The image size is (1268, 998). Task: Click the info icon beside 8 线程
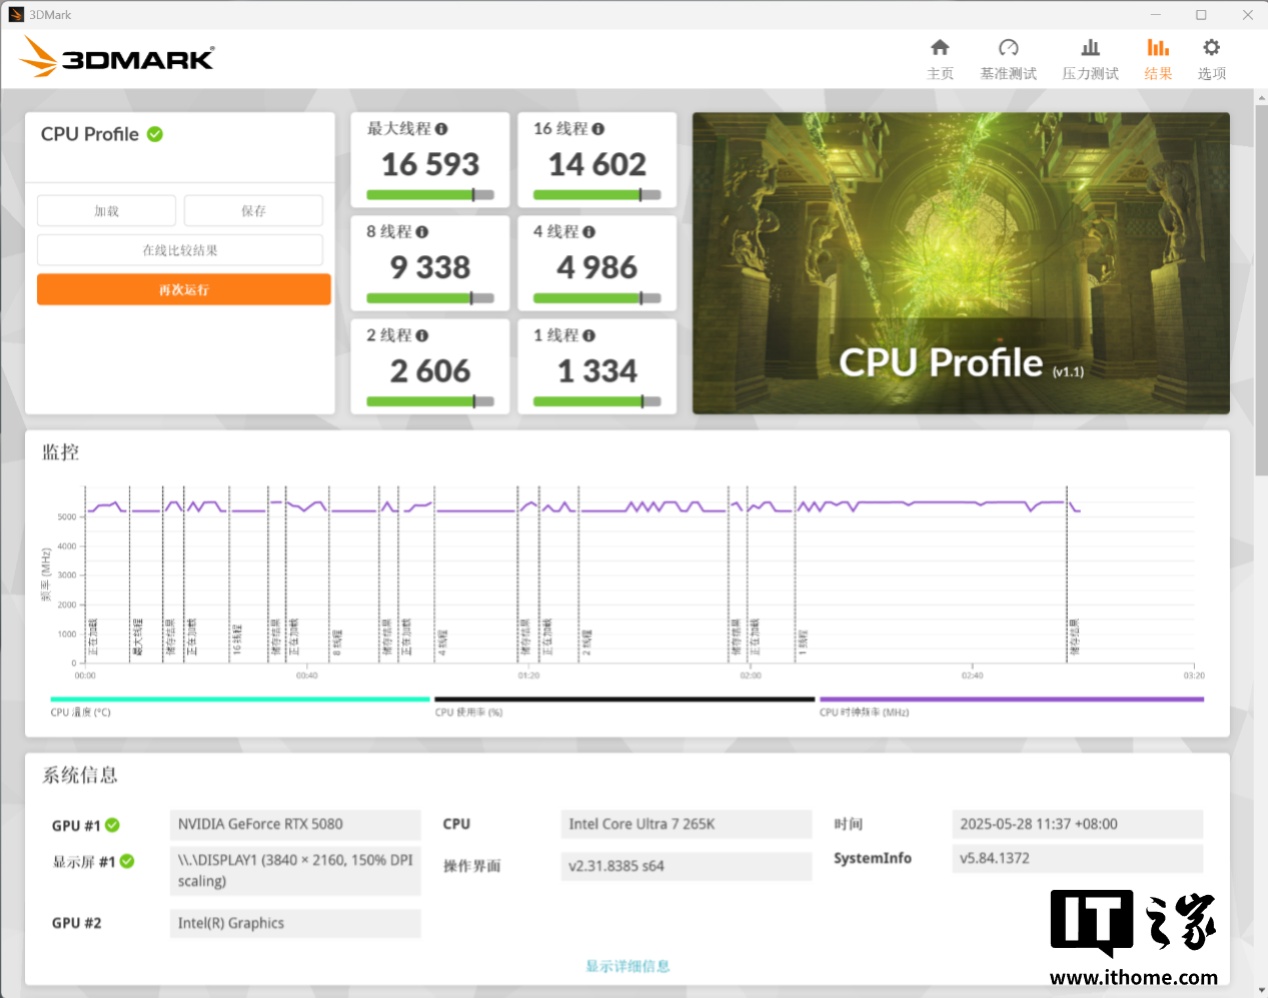(422, 232)
